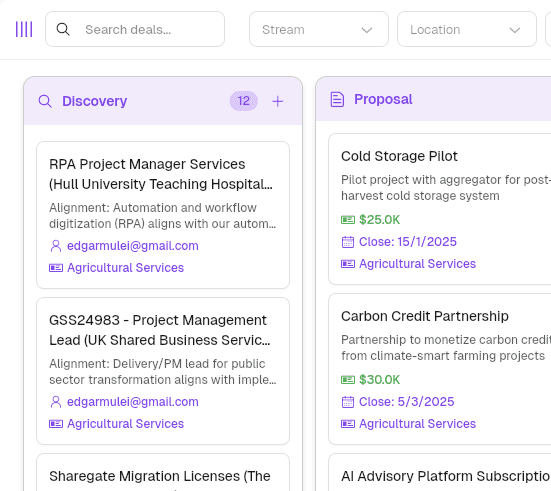Viewport: 551px width, 491px height.
Task: Open RPA Project Manager Services deal title
Action: [161, 174]
